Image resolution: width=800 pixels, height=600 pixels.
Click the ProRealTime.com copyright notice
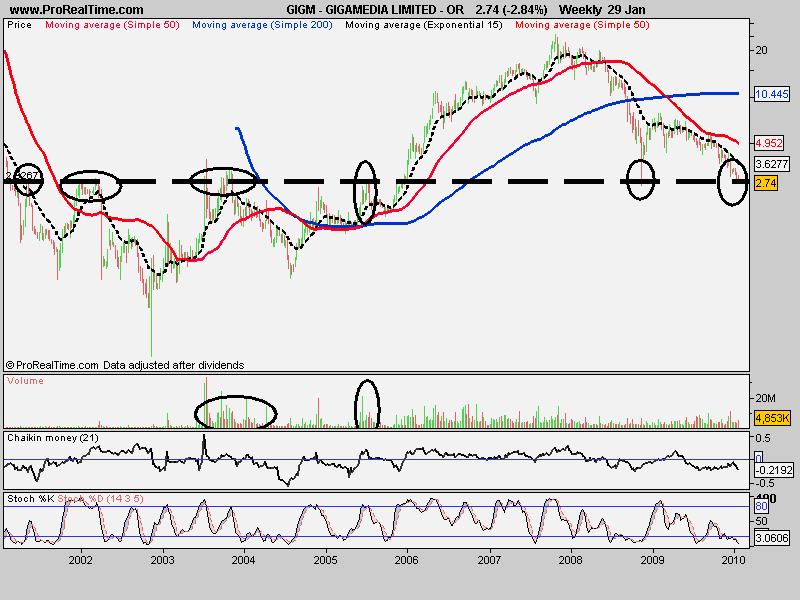(x=125, y=365)
